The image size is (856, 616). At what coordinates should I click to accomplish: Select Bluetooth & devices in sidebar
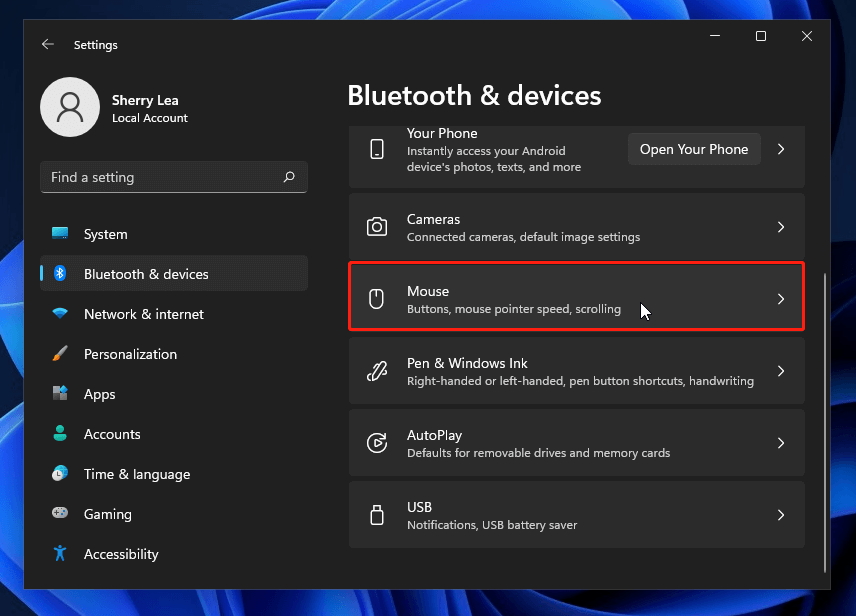tap(174, 274)
